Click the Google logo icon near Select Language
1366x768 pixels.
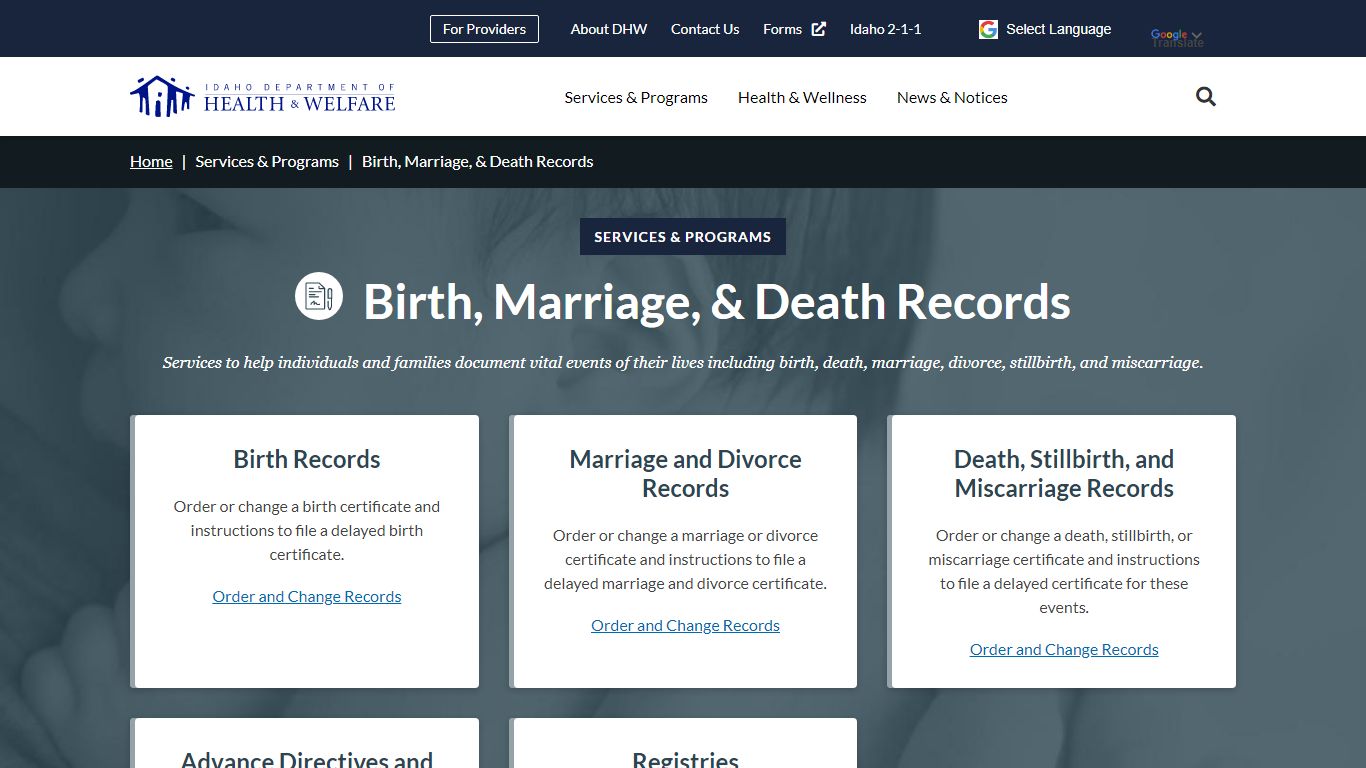click(988, 29)
